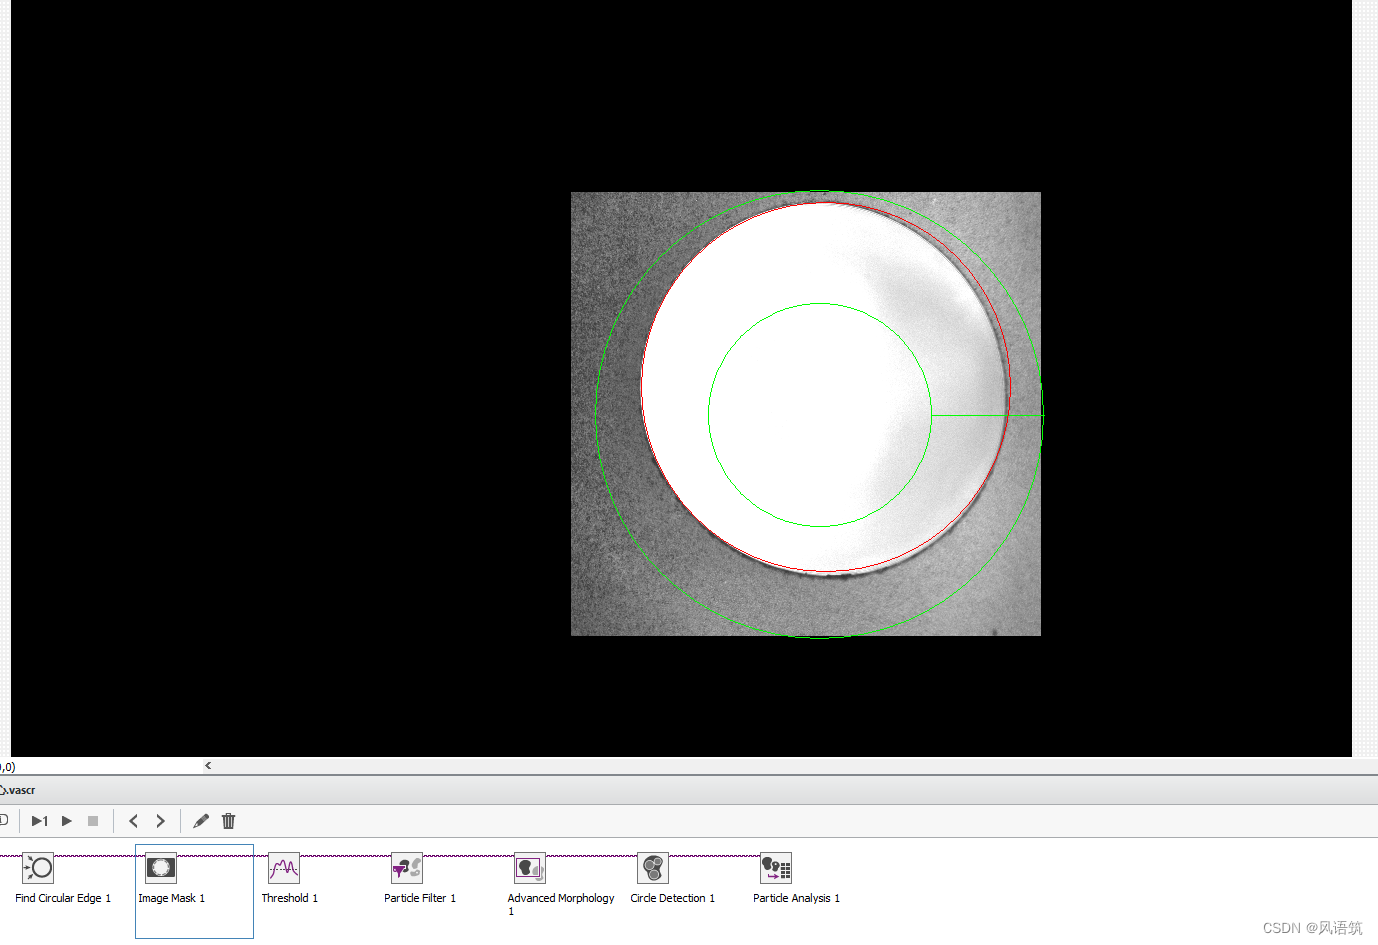Select the Particle Filter 1 step icon
This screenshot has height=945, width=1378.
[406, 868]
